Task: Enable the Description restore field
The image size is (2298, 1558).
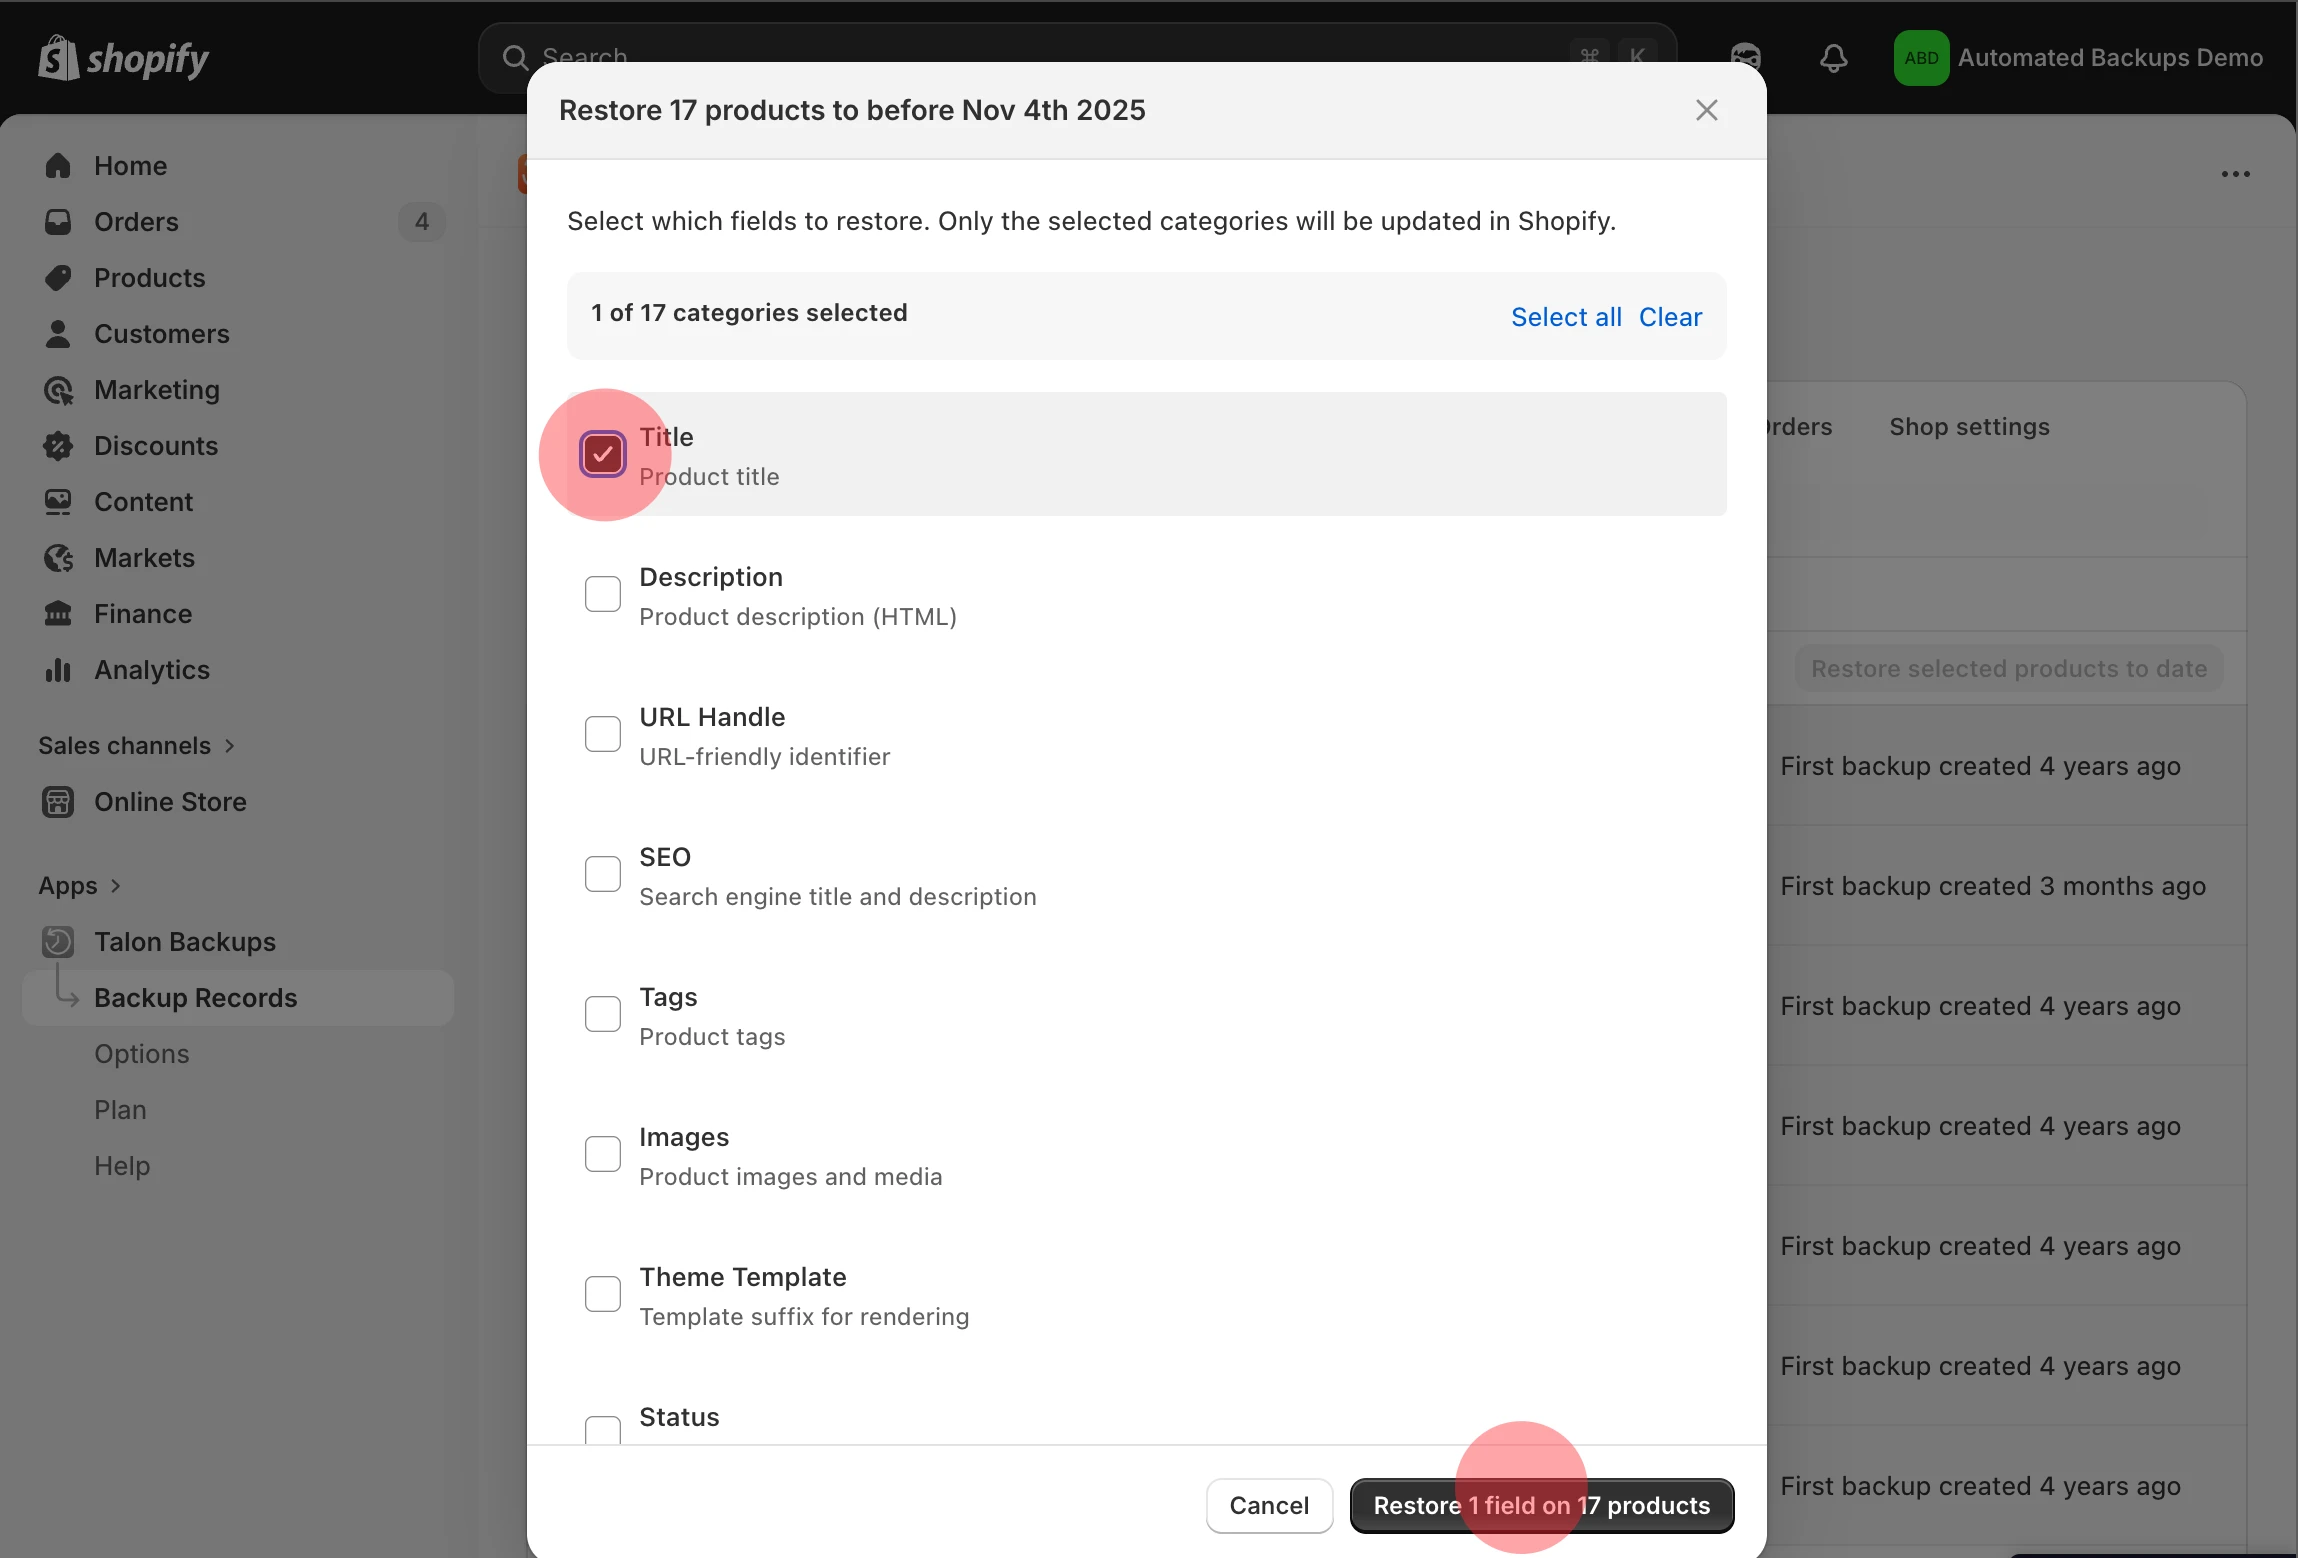Action: [x=602, y=594]
